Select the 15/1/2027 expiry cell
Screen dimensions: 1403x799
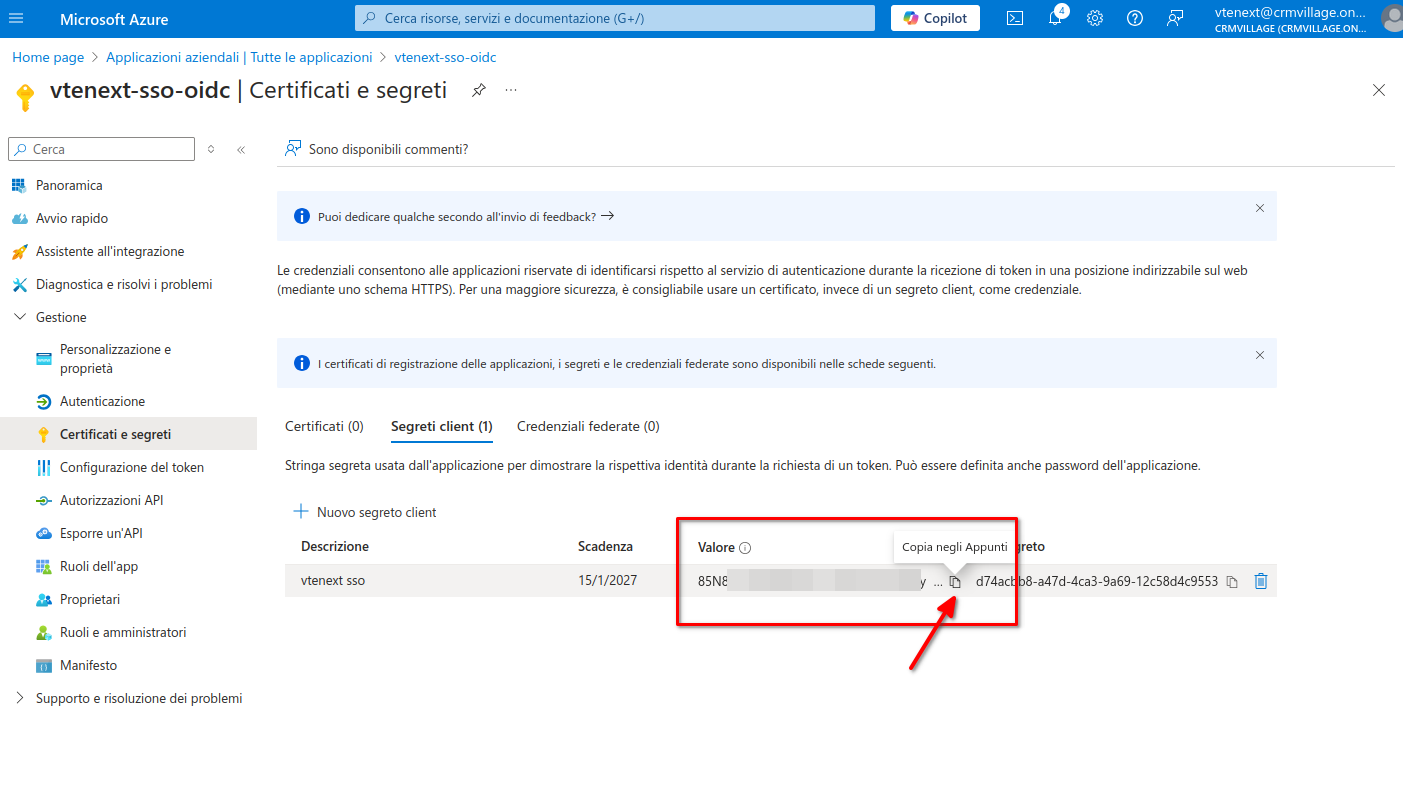[x=607, y=580]
